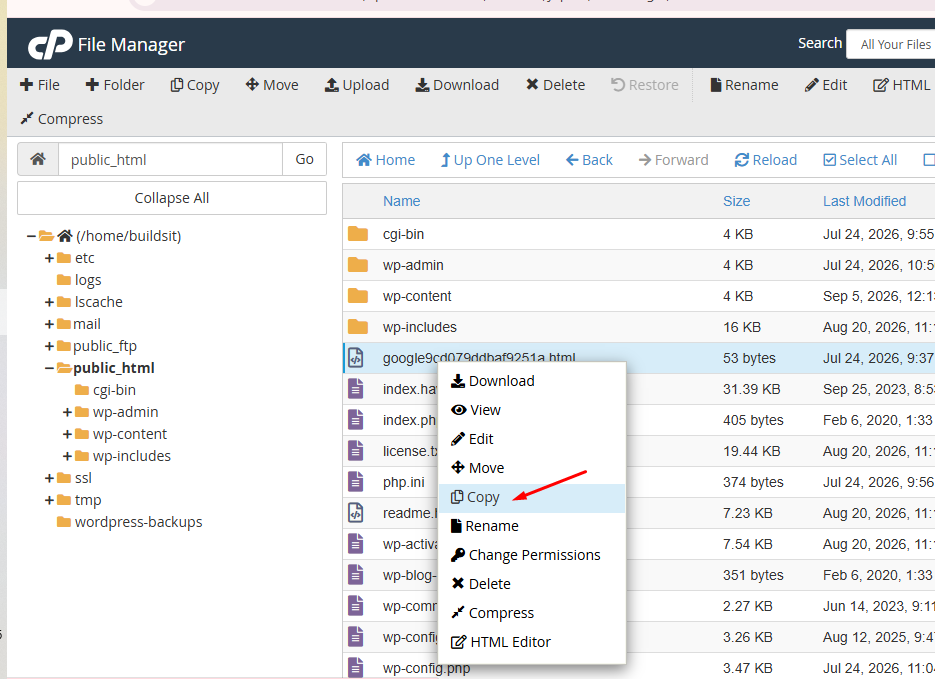This screenshot has height=679, width=935.
Task: Sort files by the Name column header
Action: click(x=401, y=201)
